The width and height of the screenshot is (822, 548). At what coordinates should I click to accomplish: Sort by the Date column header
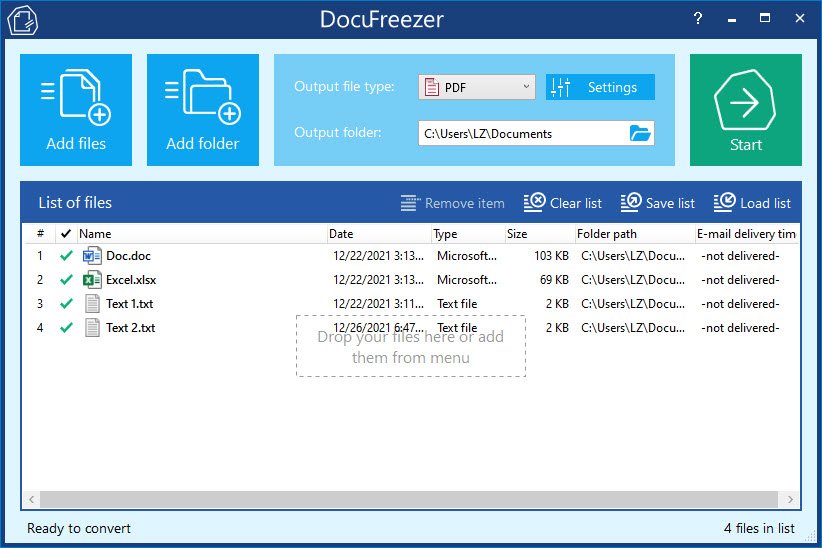(379, 234)
